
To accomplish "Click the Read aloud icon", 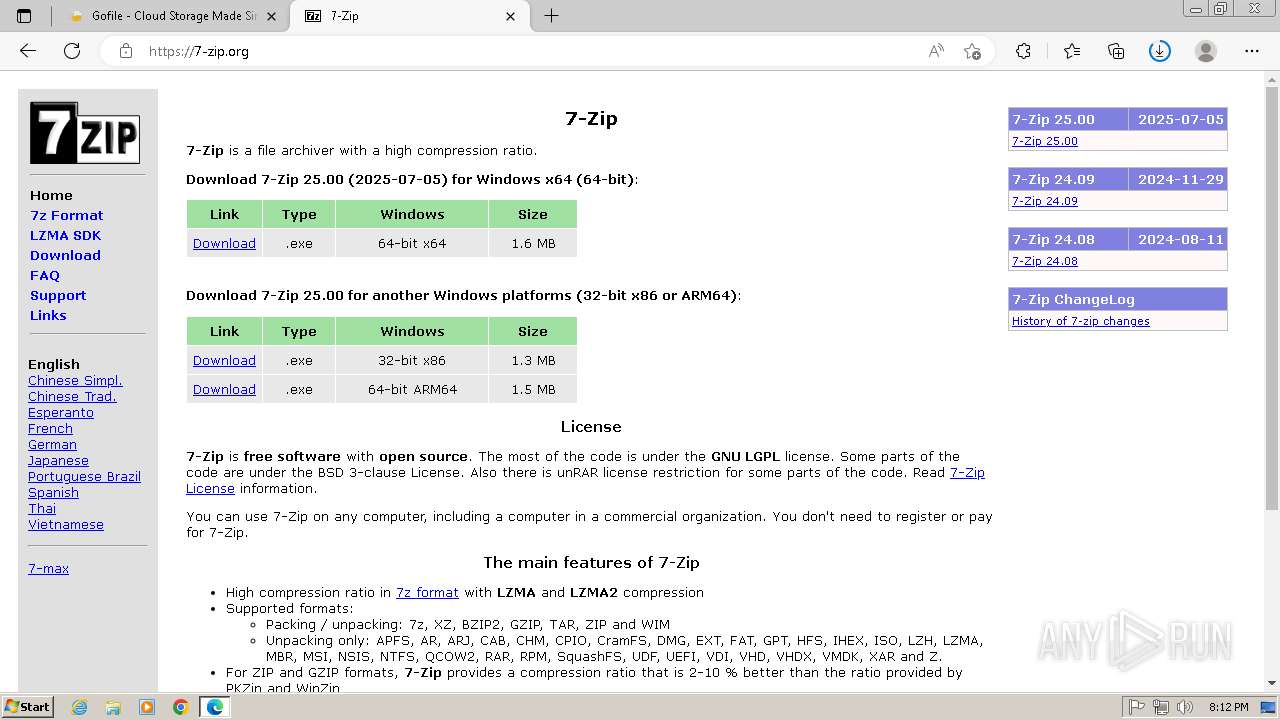I will coord(936,51).
